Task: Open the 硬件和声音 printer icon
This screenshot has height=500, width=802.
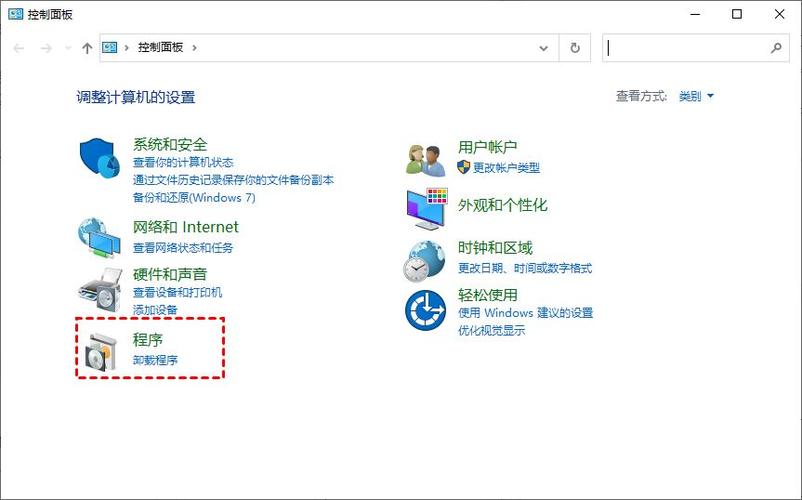Action: point(100,289)
